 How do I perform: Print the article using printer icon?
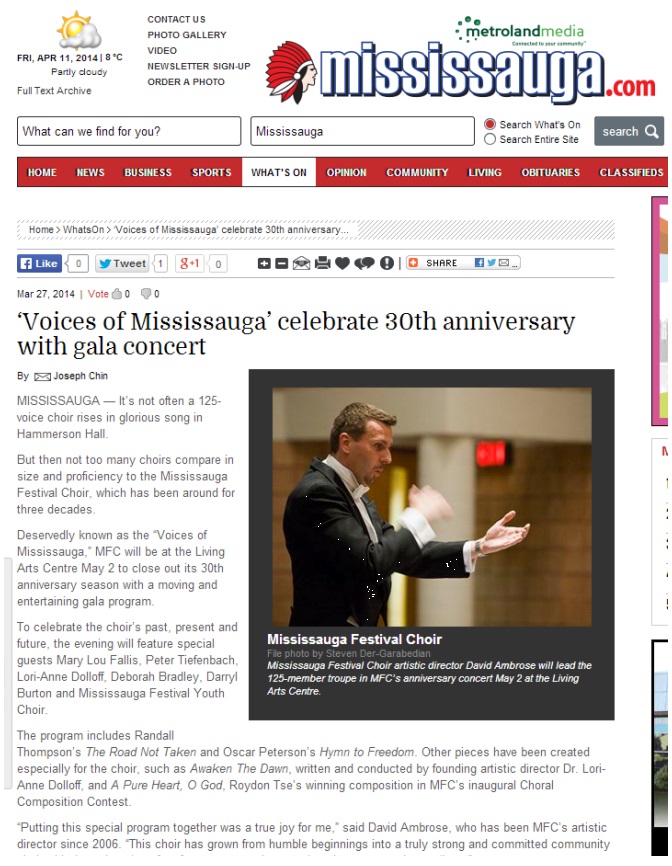tap(322, 263)
